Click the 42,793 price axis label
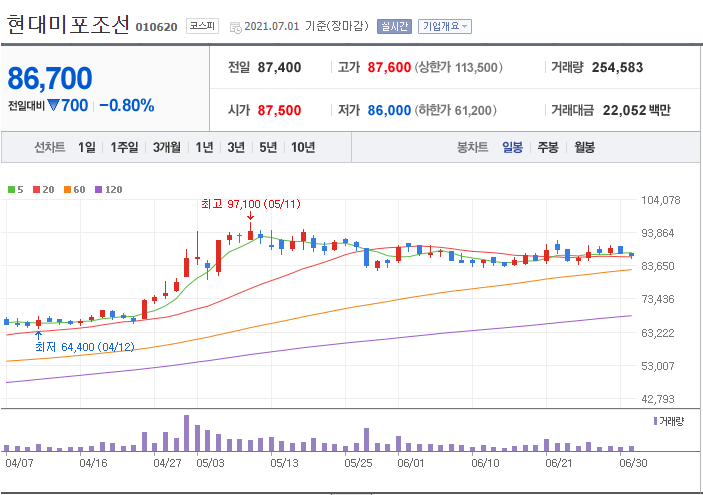This screenshot has height=495, width=703. [658, 399]
